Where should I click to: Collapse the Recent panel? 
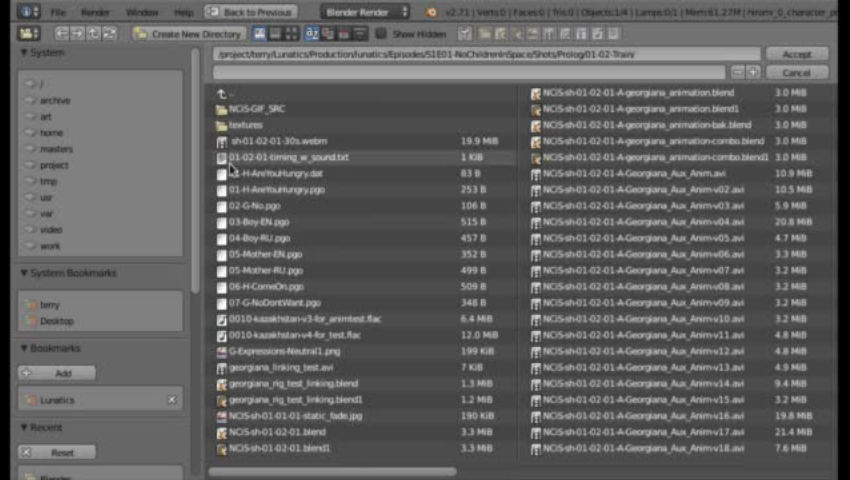coord(24,428)
